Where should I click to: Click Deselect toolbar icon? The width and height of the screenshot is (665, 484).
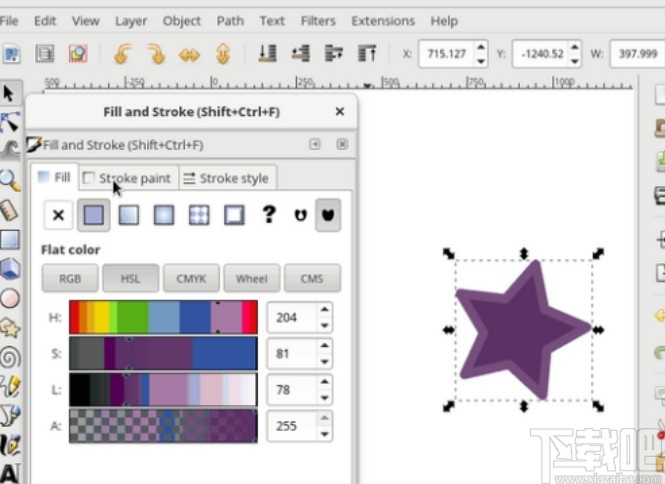[x=78, y=54]
